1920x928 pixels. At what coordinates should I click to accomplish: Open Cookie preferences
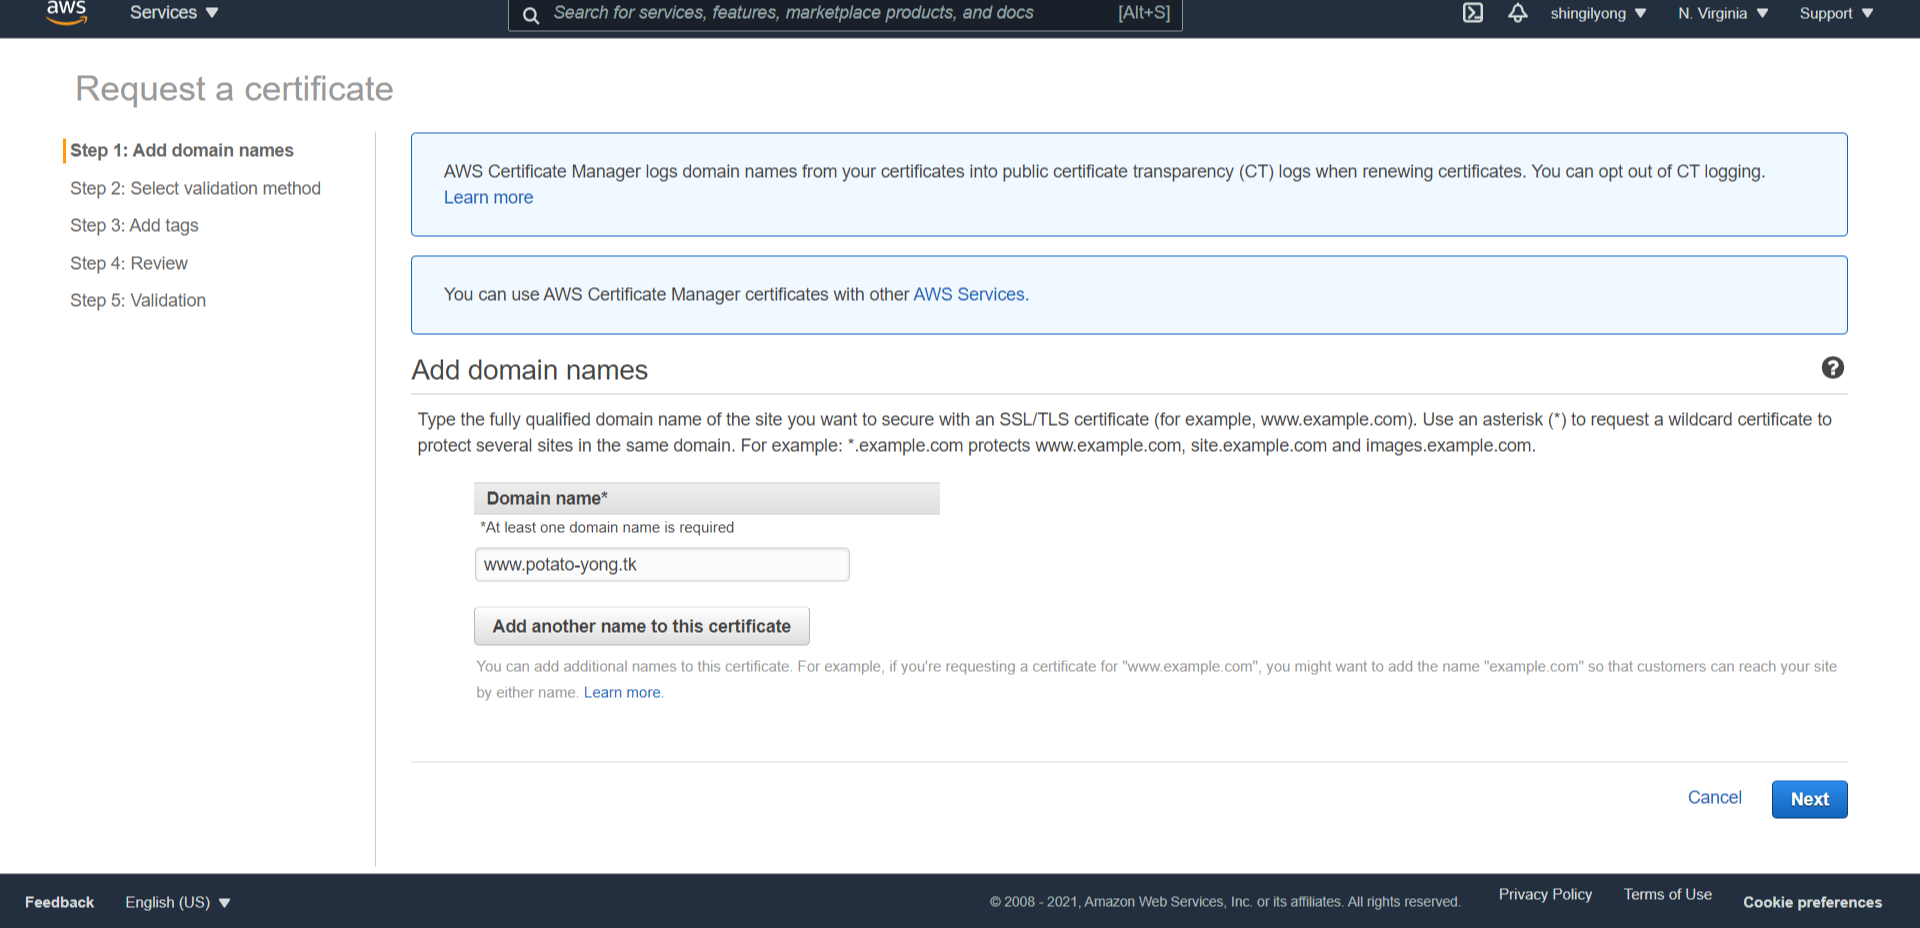tap(1812, 902)
